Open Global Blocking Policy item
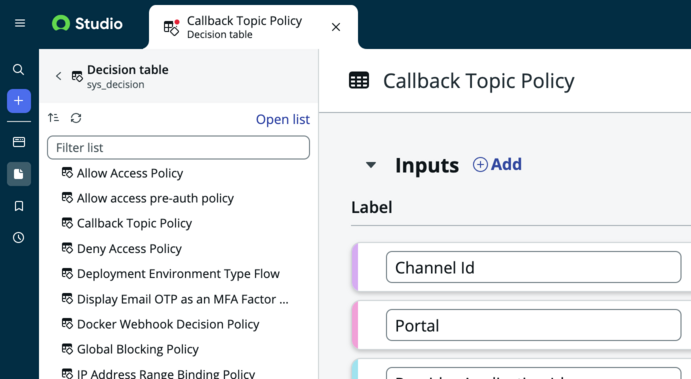Screen dimensions: 691x379 (130, 349)
